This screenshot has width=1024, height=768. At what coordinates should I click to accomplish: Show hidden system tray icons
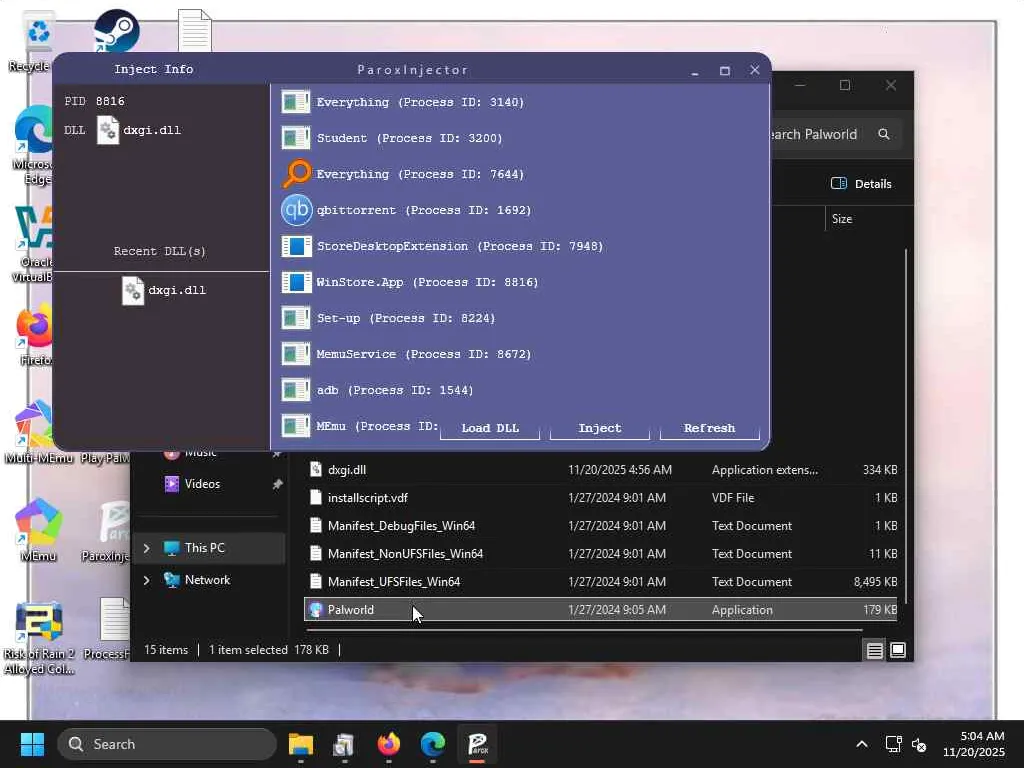pos(861,744)
